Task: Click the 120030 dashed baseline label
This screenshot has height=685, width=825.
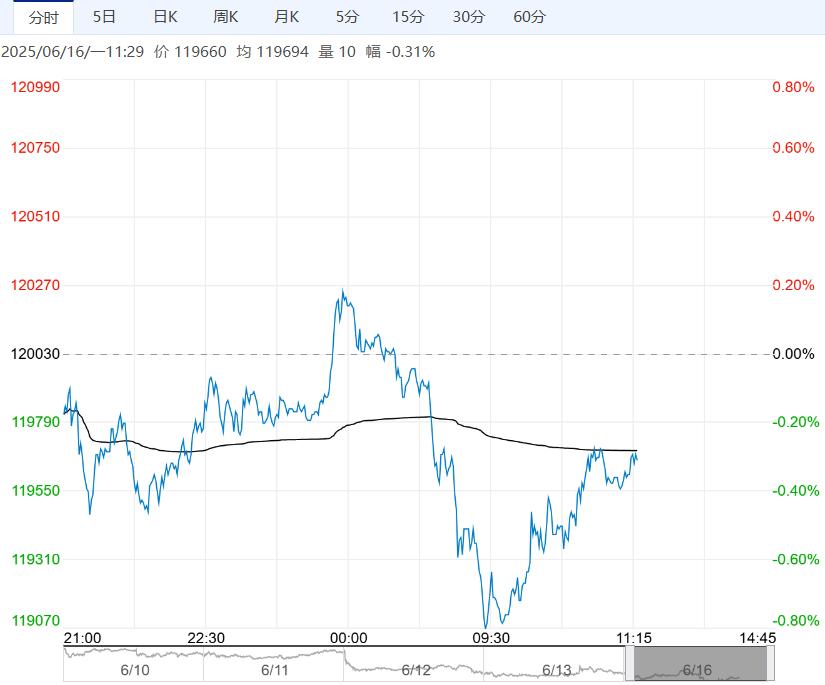Action: (x=35, y=354)
